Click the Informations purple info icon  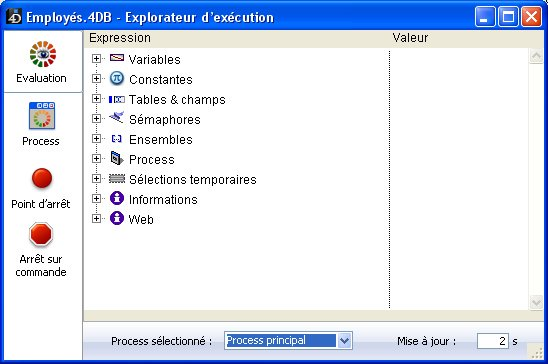[117, 198]
